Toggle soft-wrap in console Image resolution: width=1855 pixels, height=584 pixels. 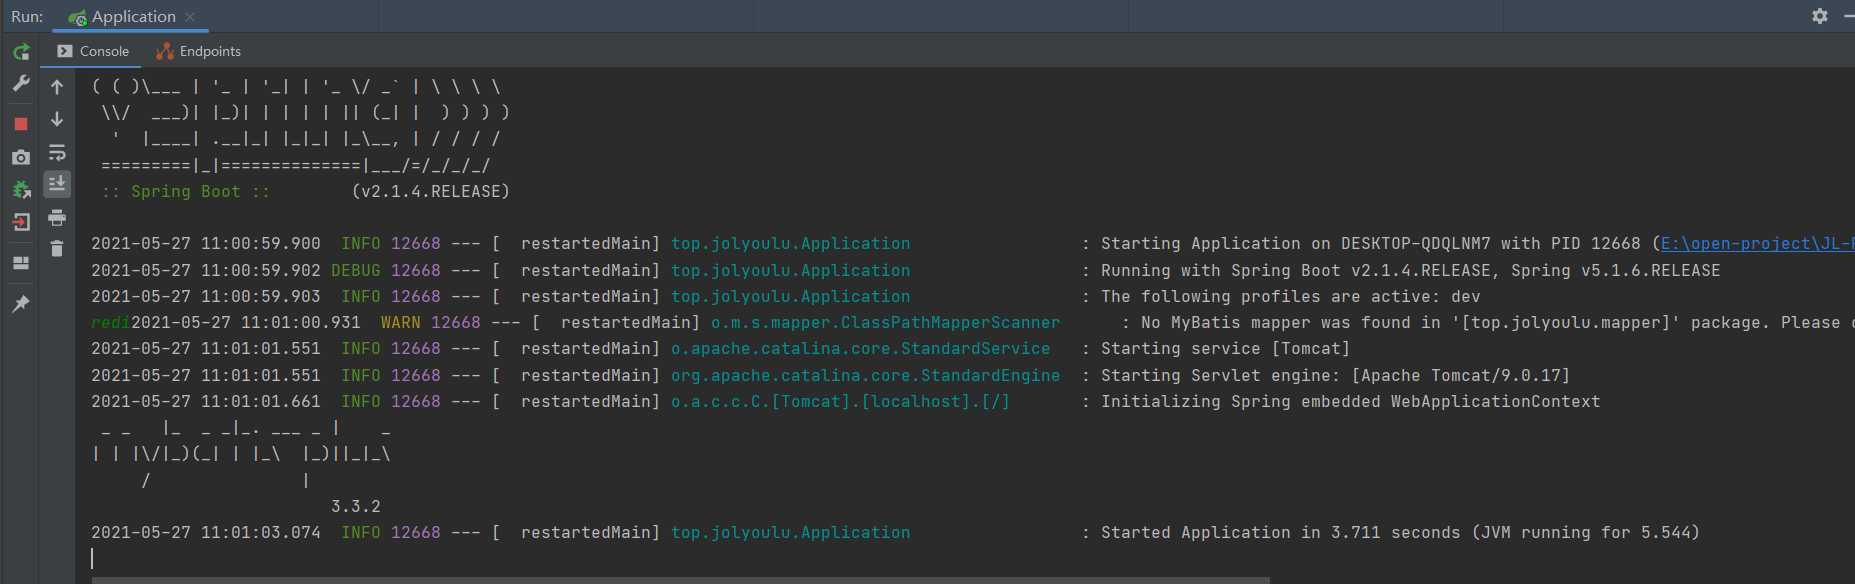57,152
